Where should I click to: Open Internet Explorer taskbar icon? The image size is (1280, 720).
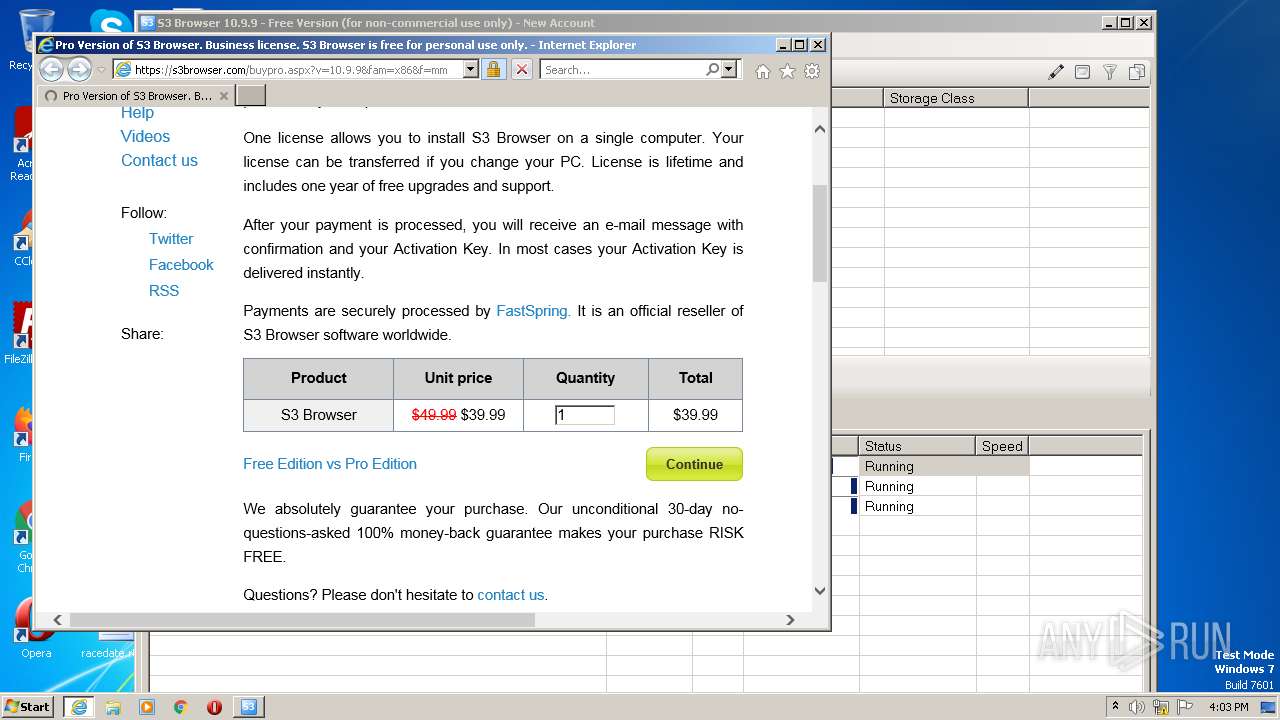(79, 706)
